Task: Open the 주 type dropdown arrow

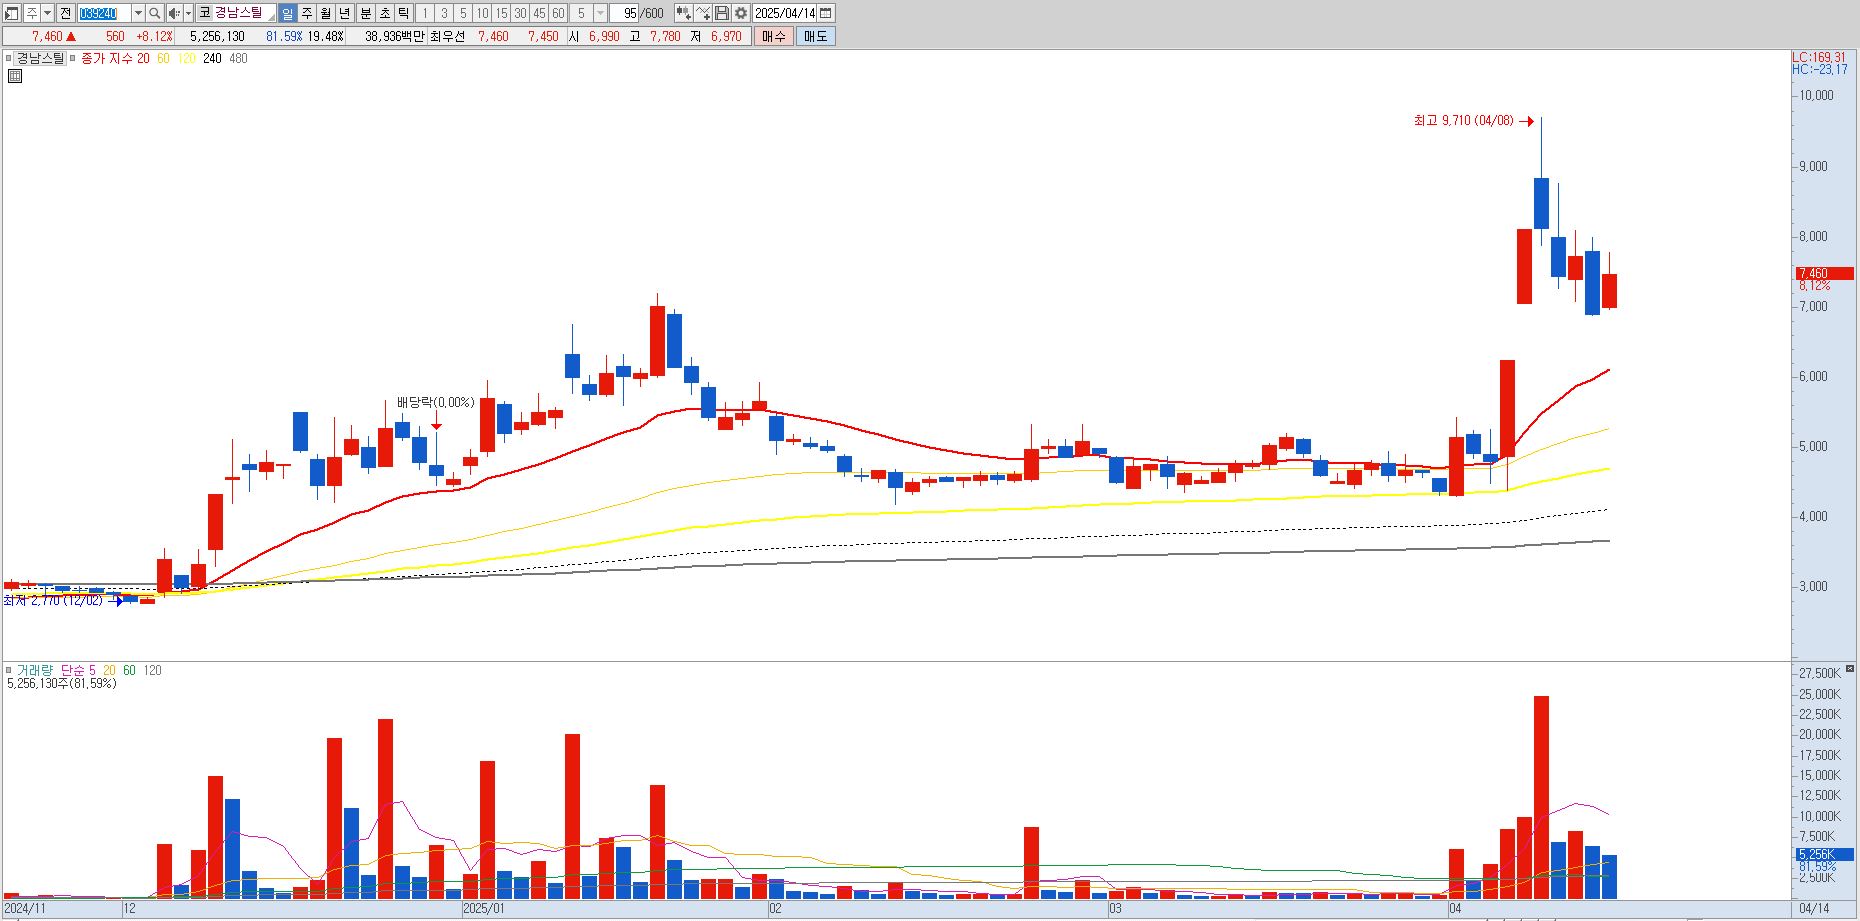Action: pos(47,13)
